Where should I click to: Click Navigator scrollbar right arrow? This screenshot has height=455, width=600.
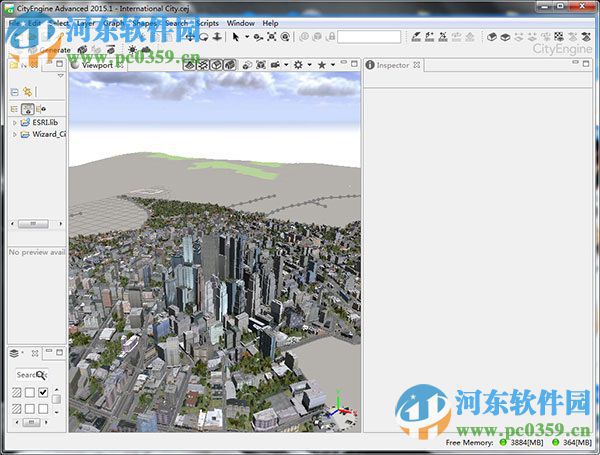coord(61,223)
